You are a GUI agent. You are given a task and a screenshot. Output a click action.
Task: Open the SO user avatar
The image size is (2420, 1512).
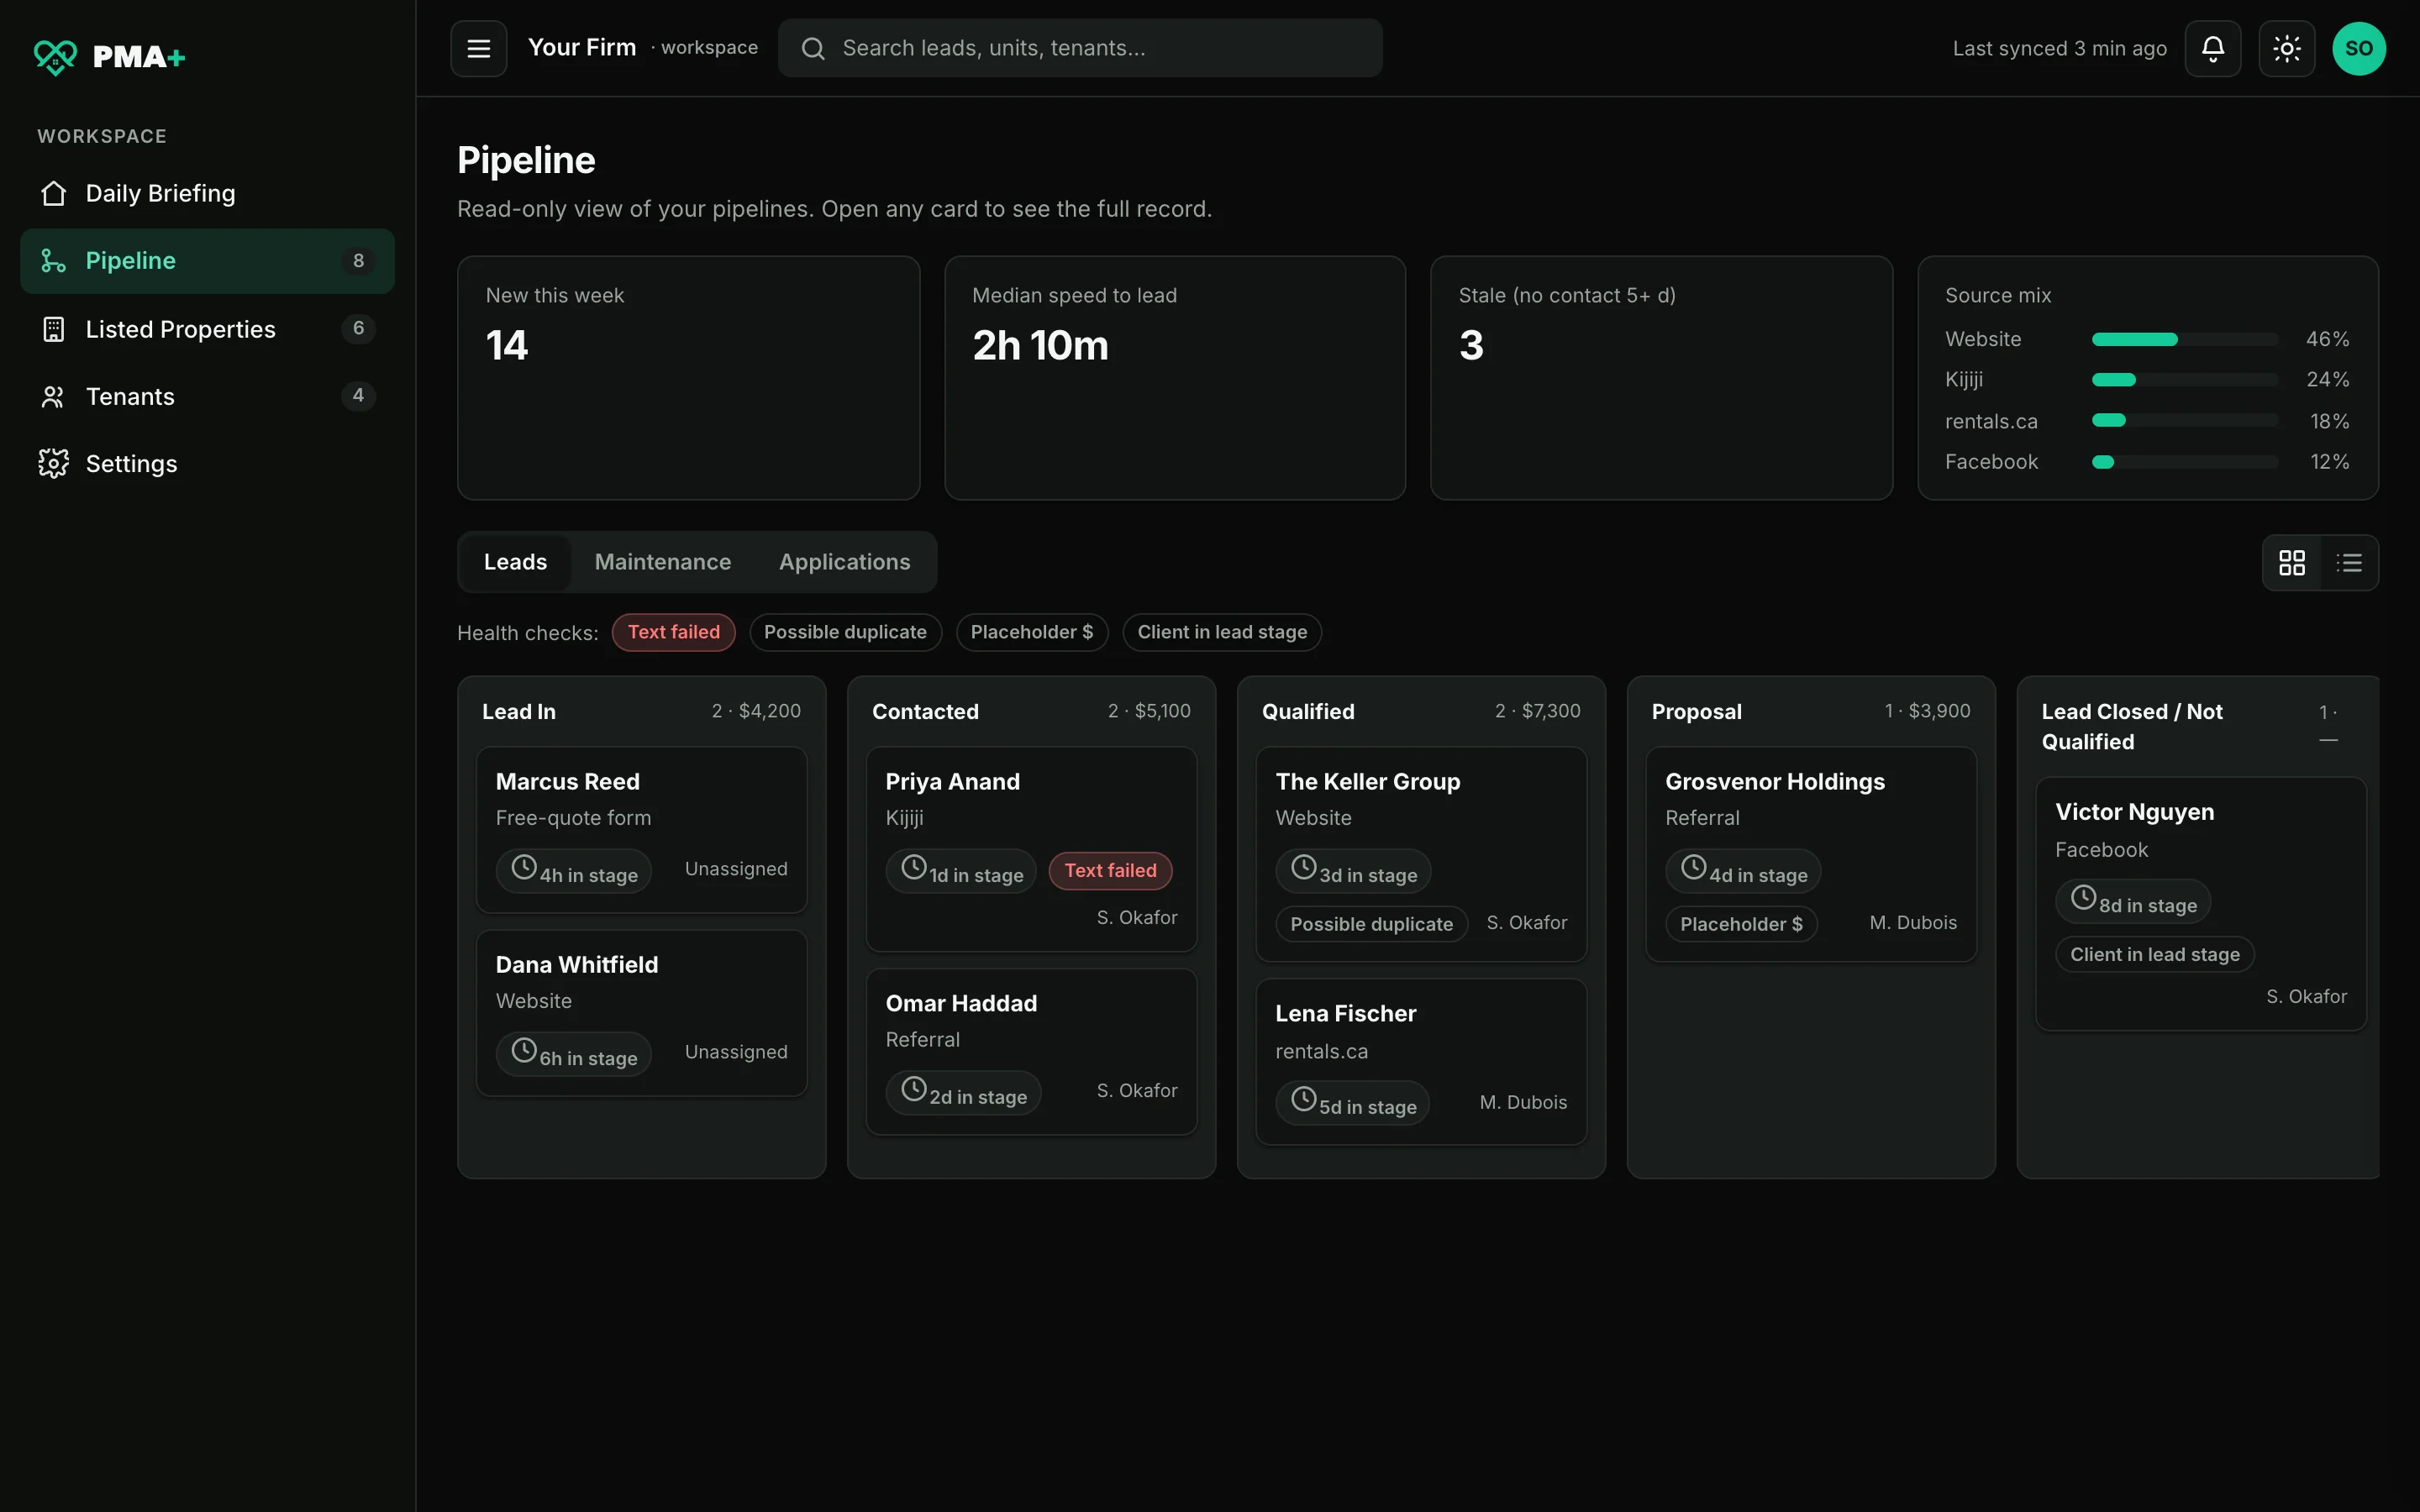[2359, 48]
